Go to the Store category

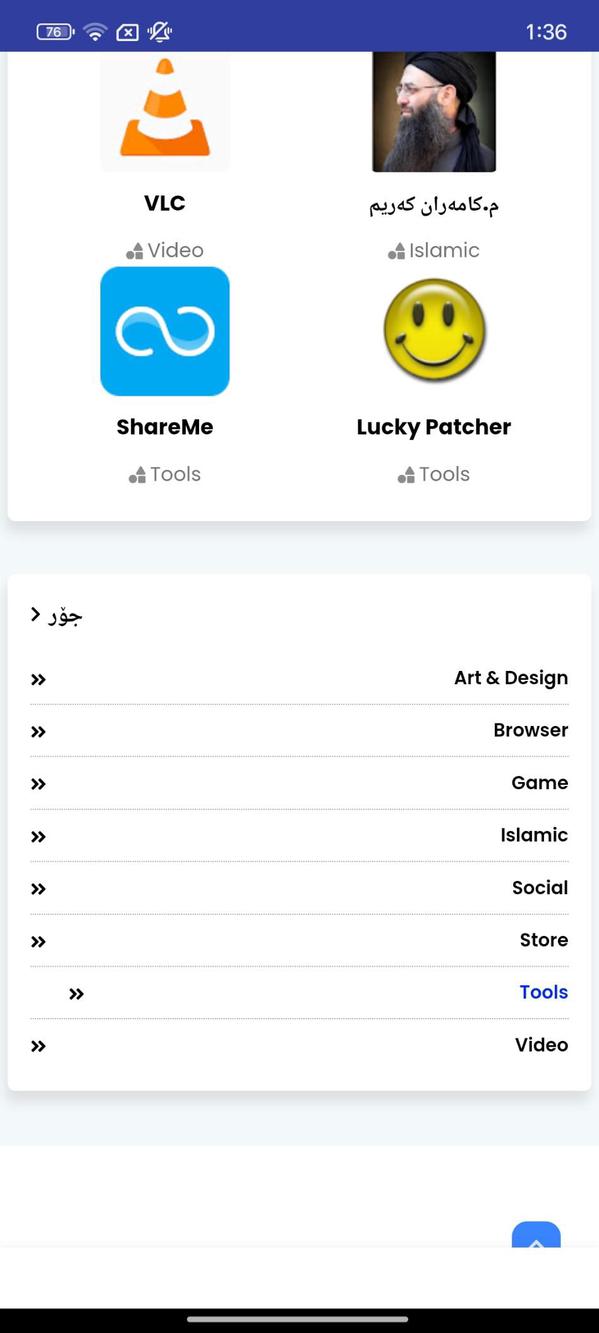click(543, 940)
